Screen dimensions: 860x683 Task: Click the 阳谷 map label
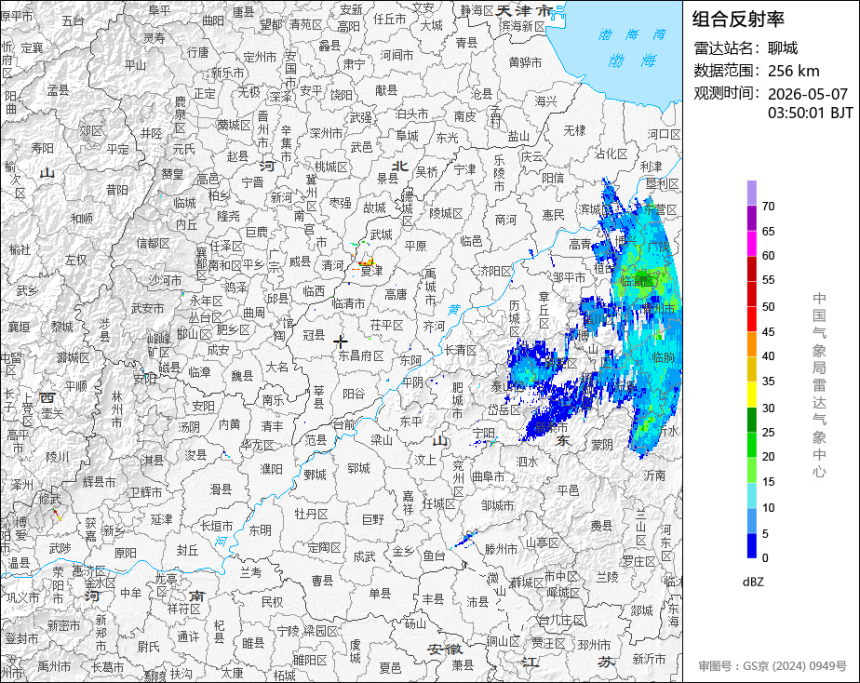[x=354, y=394]
